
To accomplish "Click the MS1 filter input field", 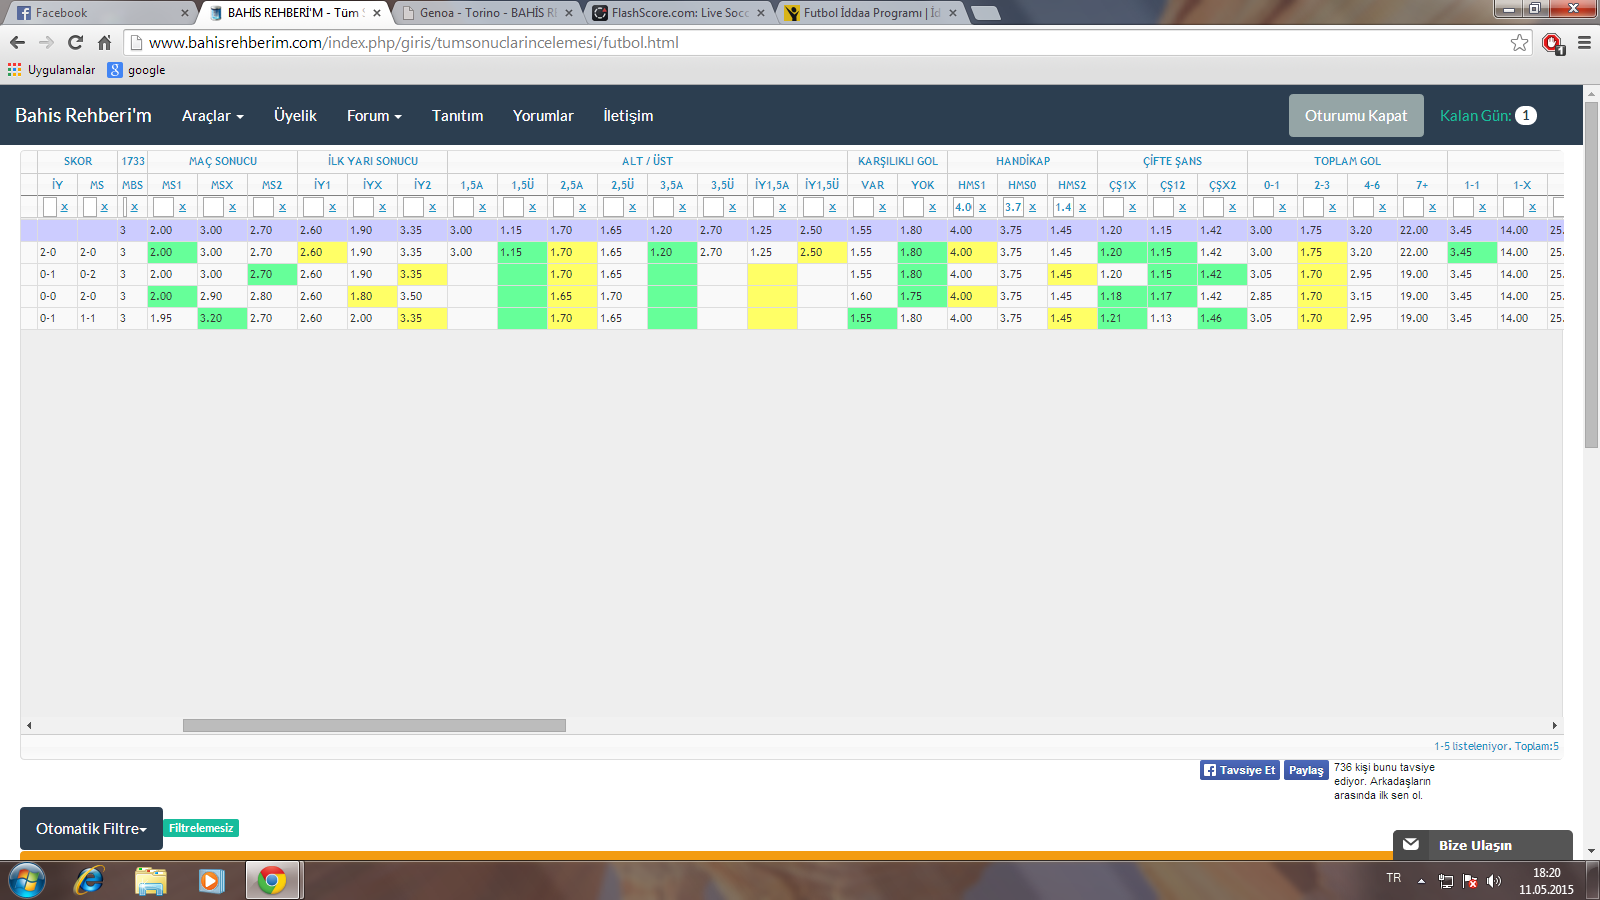I will click(162, 207).
